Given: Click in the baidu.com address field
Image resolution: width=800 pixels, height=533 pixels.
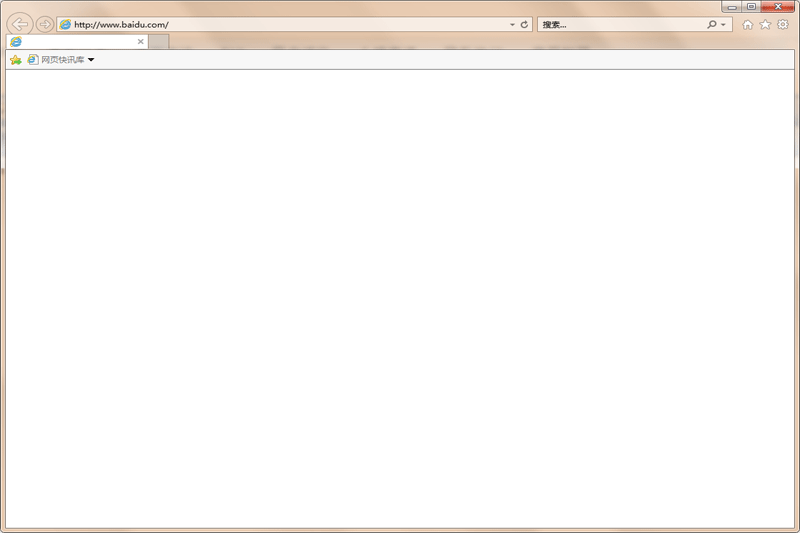Looking at the screenshot, I should 280,24.
